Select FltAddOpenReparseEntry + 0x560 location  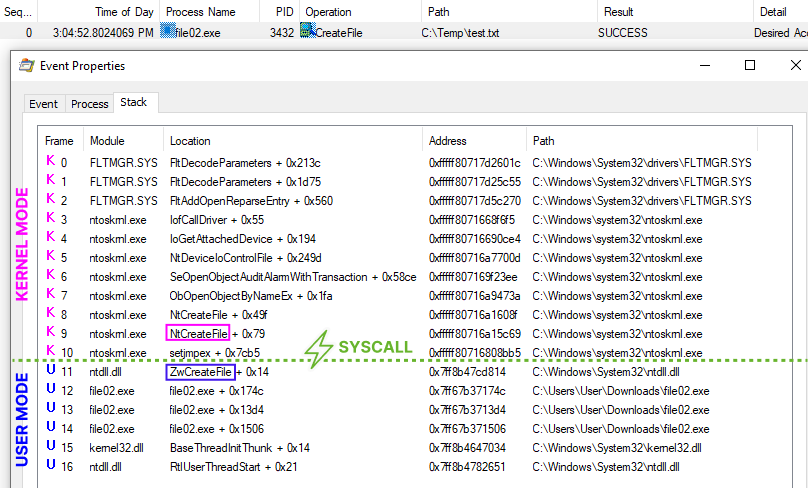pos(251,201)
